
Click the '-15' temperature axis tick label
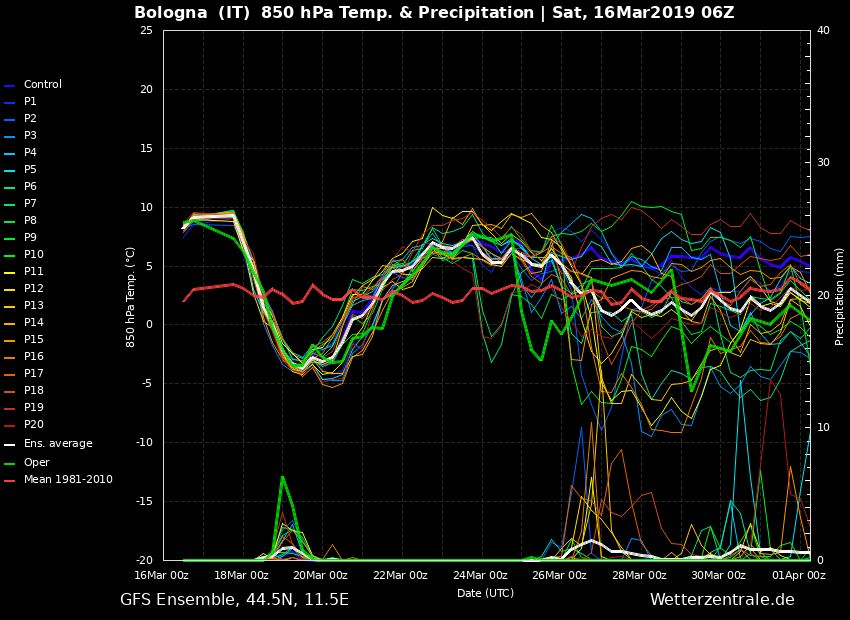click(145, 502)
